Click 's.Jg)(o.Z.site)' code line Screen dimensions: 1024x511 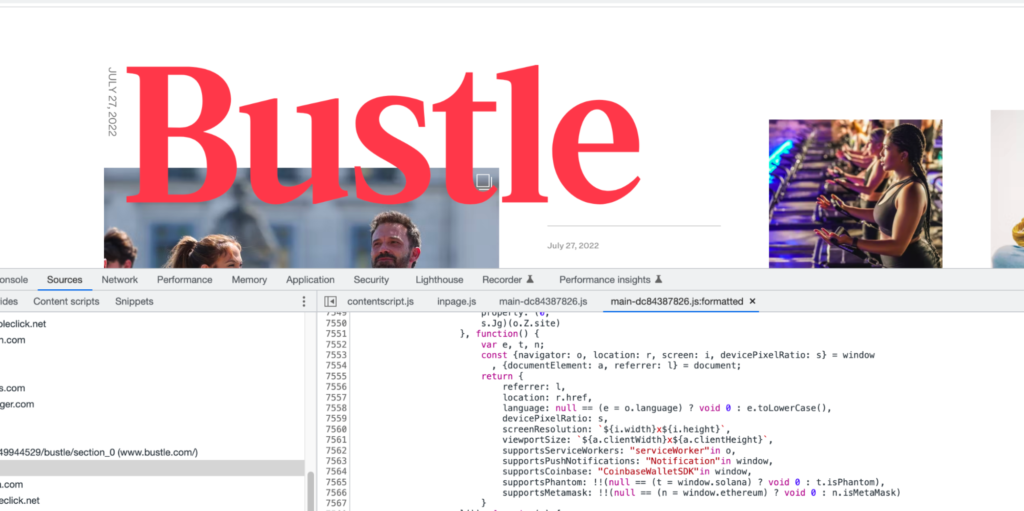[x=520, y=323]
